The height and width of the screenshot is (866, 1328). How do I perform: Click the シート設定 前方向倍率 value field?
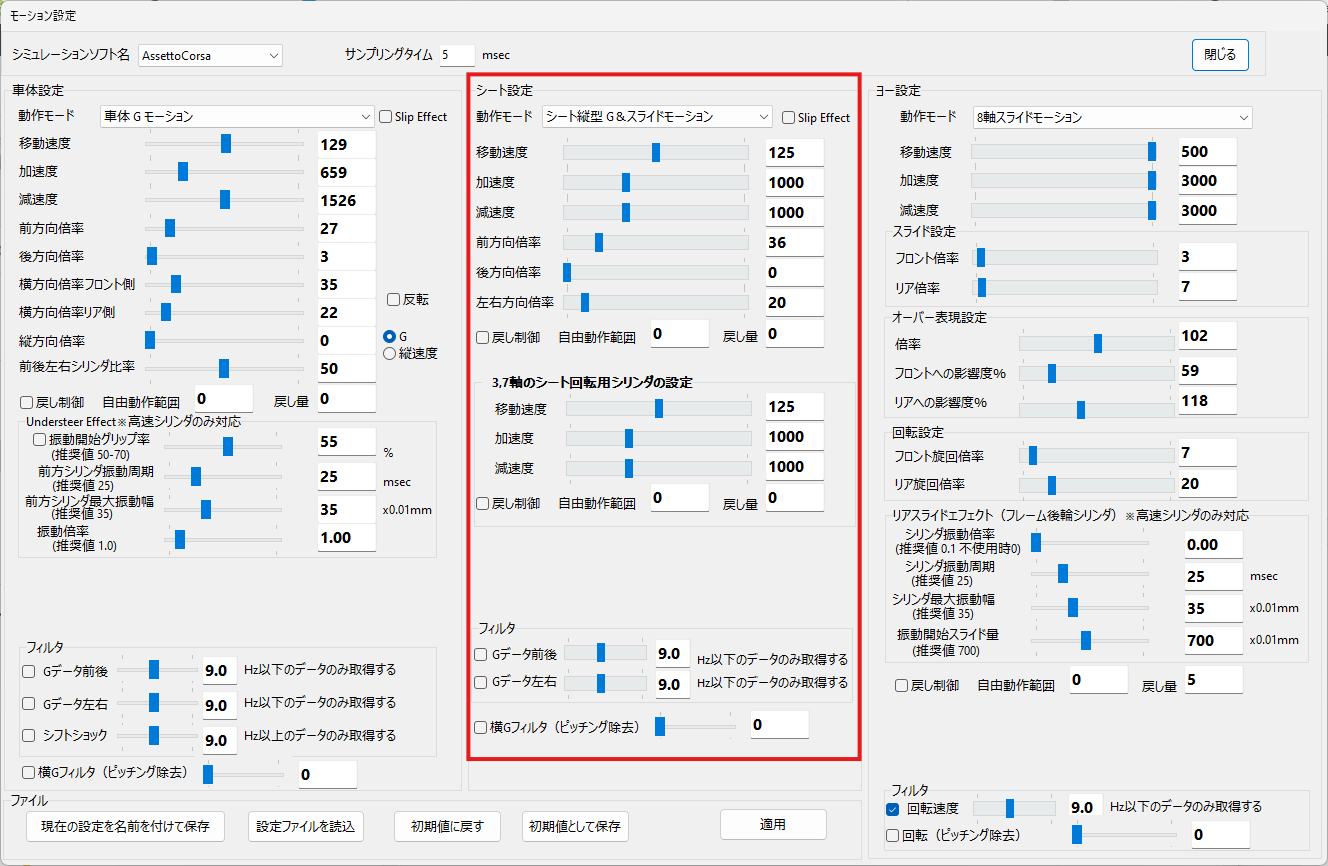tap(794, 243)
